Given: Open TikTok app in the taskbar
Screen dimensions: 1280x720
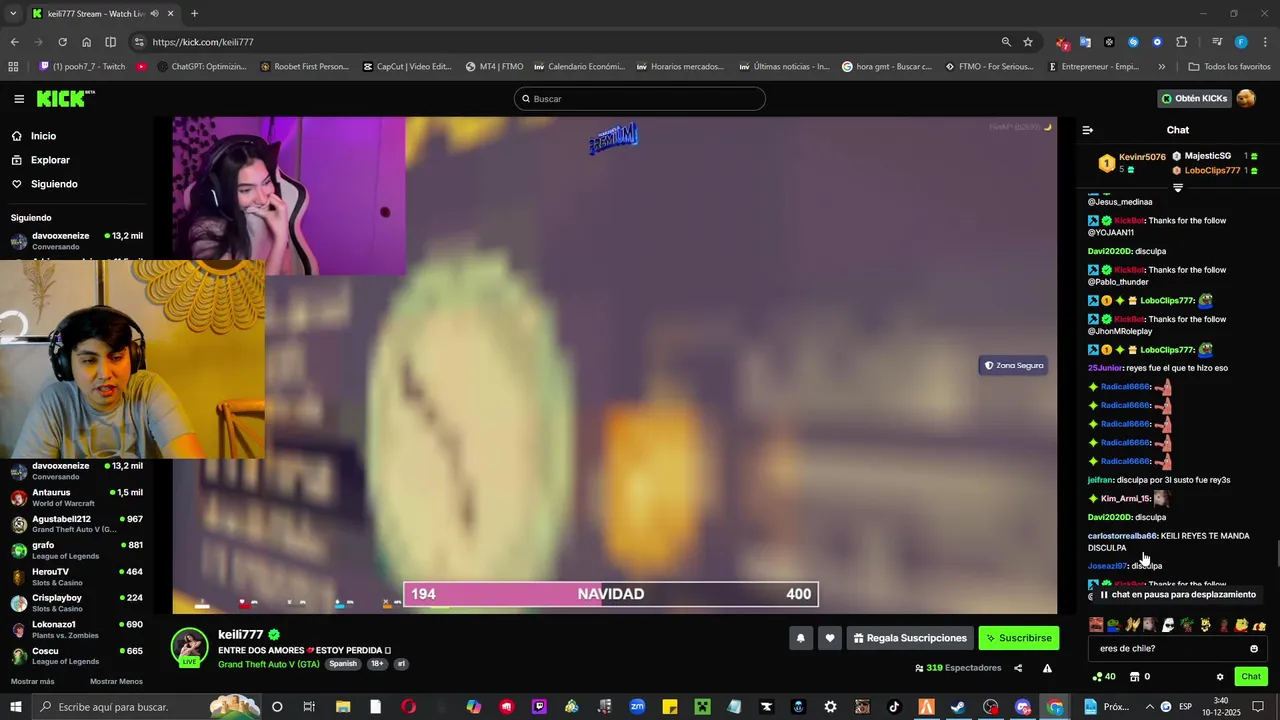Looking at the screenshot, I should pos(894,707).
